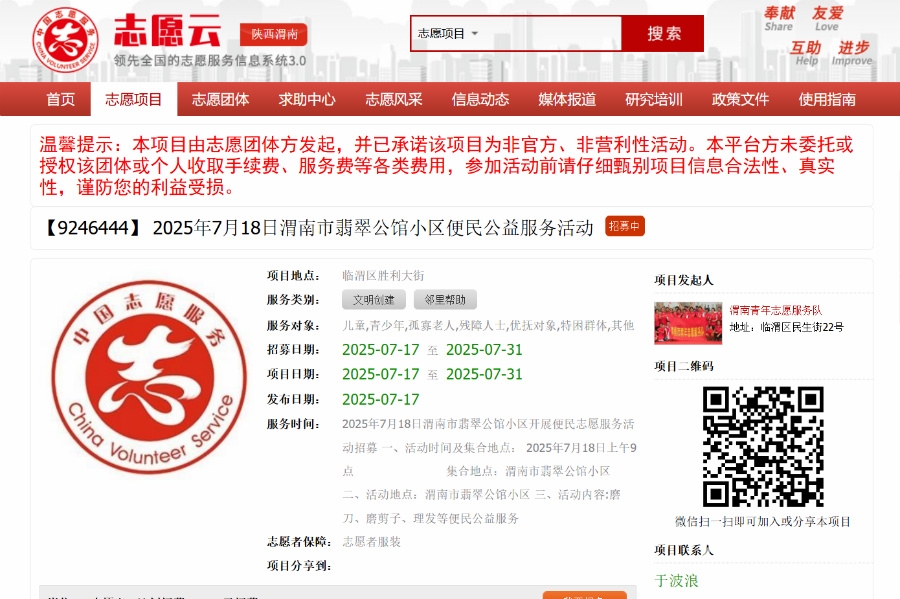Viewport: 900px width, 599px height.
Task: Go to the 首页 navigation tab
Action: coord(60,99)
